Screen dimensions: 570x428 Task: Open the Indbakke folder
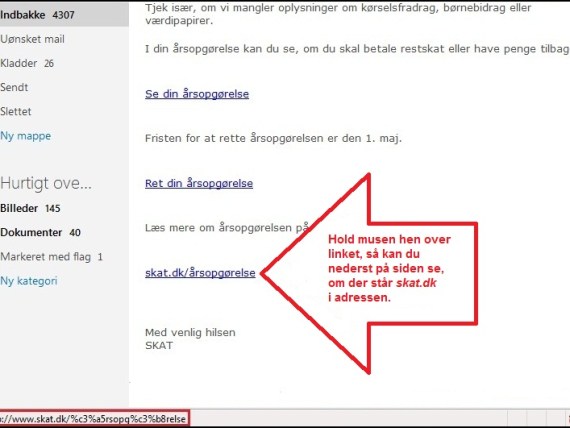(x=64, y=15)
